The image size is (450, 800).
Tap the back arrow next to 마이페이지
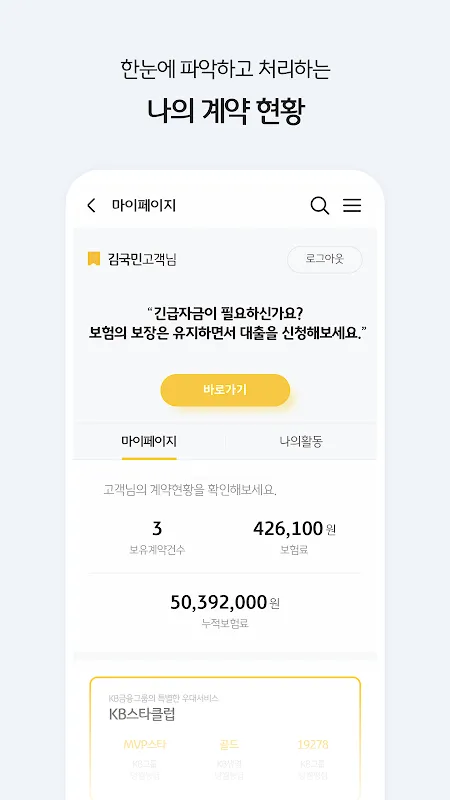[x=91, y=206]
